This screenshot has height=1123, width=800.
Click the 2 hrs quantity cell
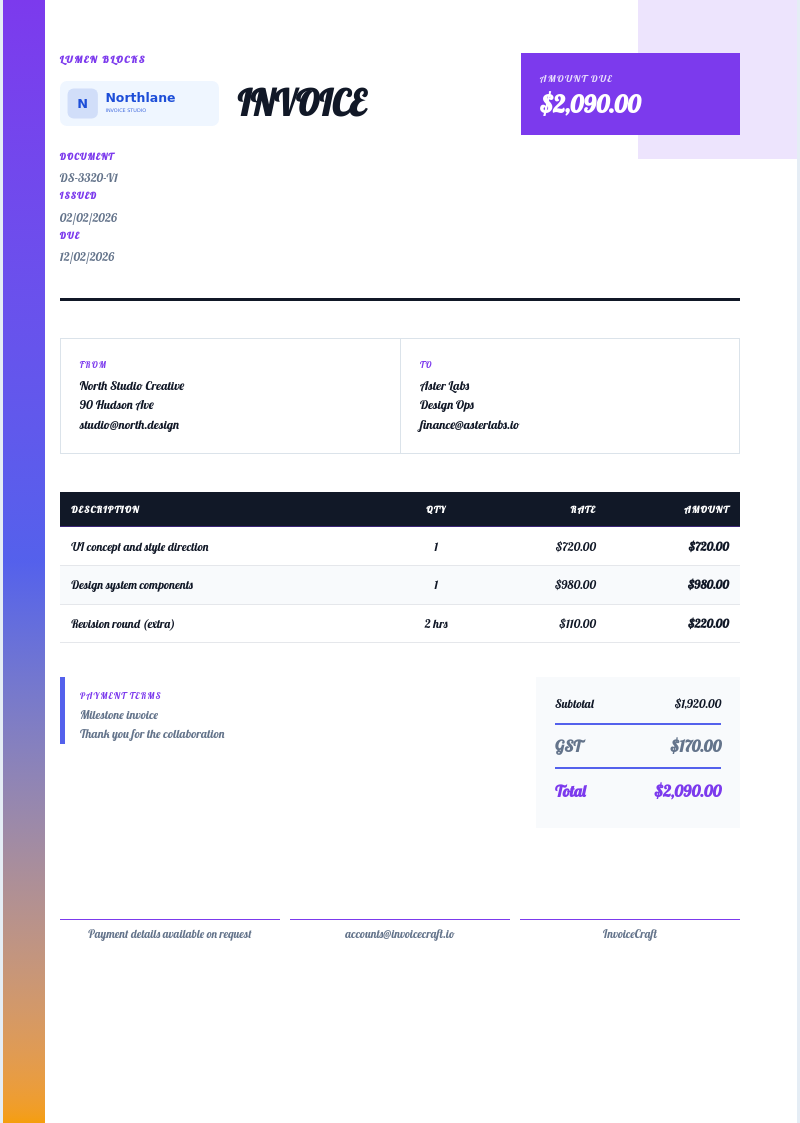[x=436, y=624]
